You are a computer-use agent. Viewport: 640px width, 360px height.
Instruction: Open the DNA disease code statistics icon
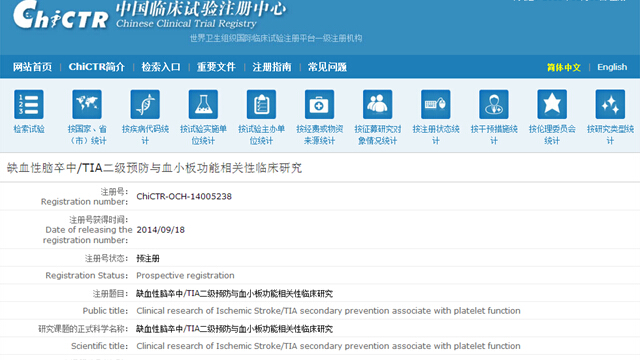[x=145, y=104]
